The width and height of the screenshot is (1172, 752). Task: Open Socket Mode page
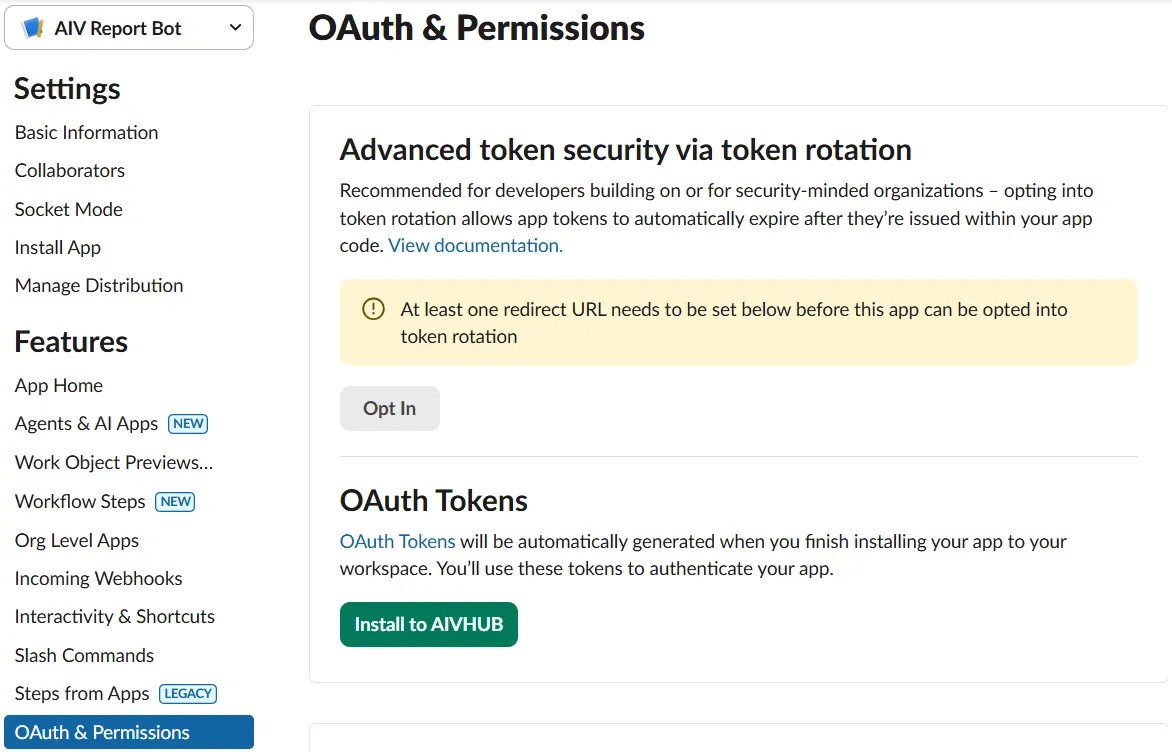click(69, 209)
